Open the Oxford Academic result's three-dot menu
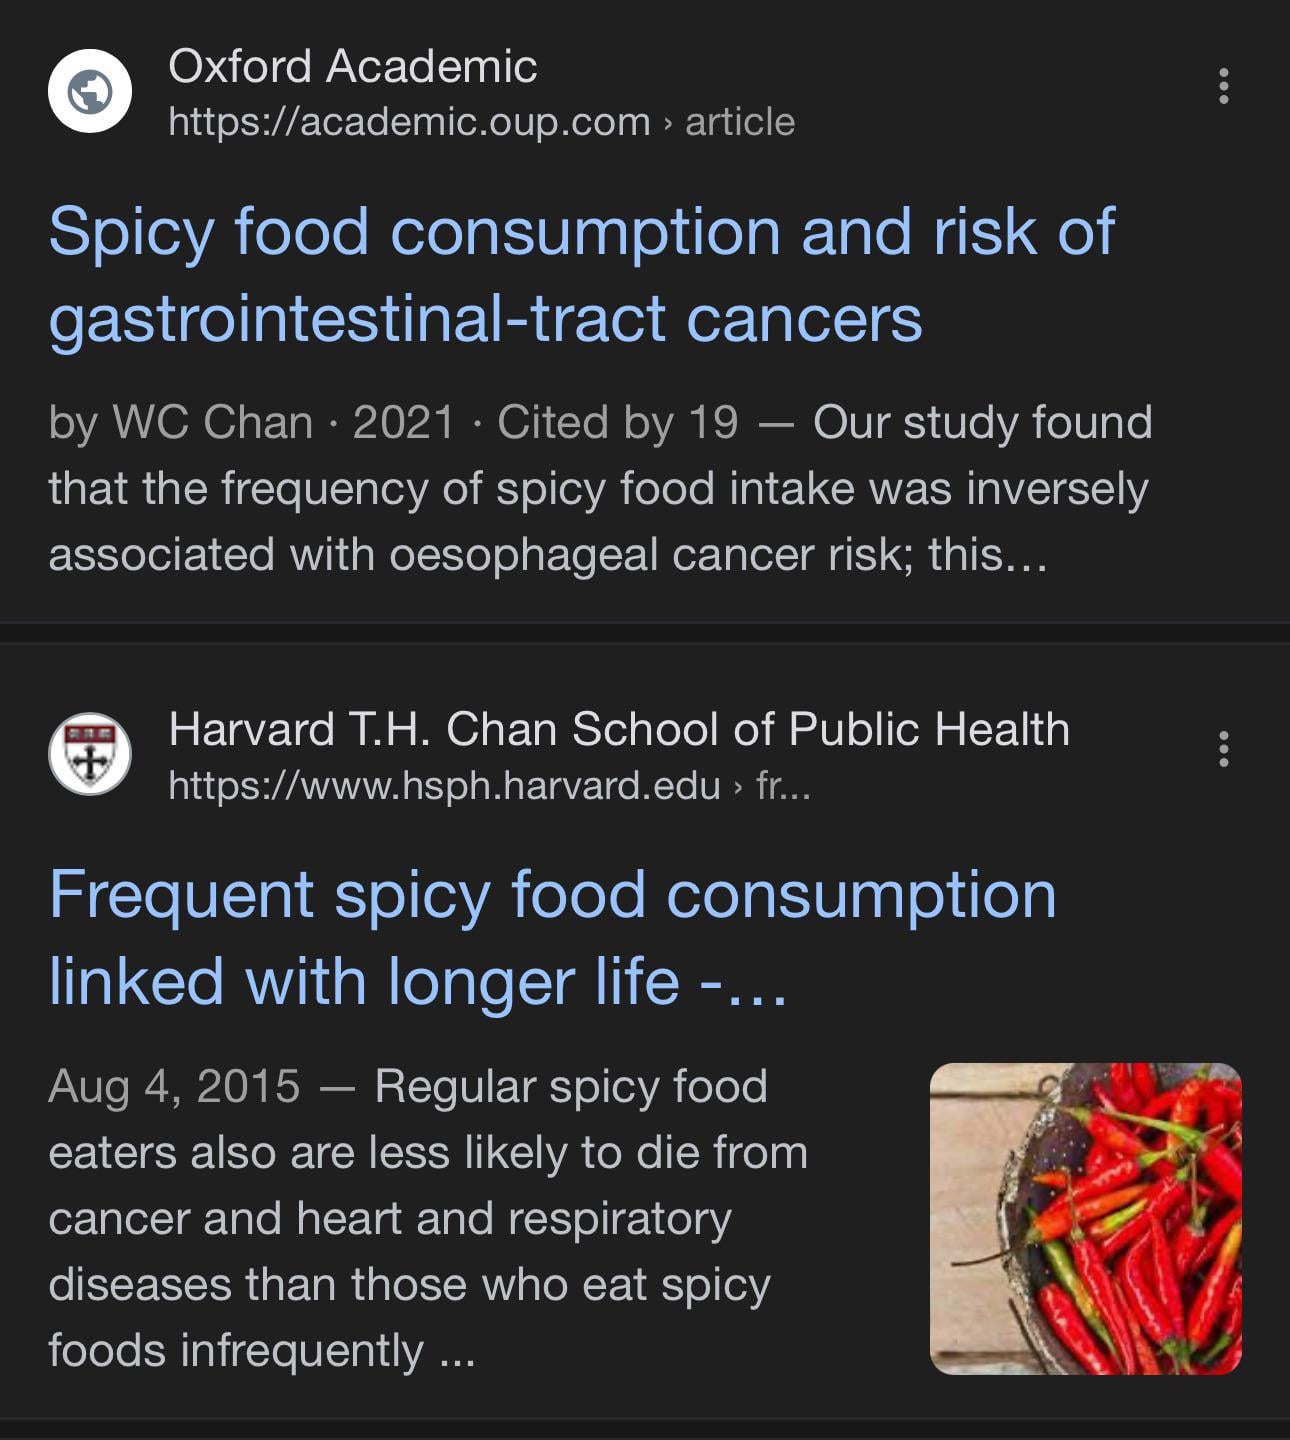Viewport: 1290px width, 1440px height. 1223,87
